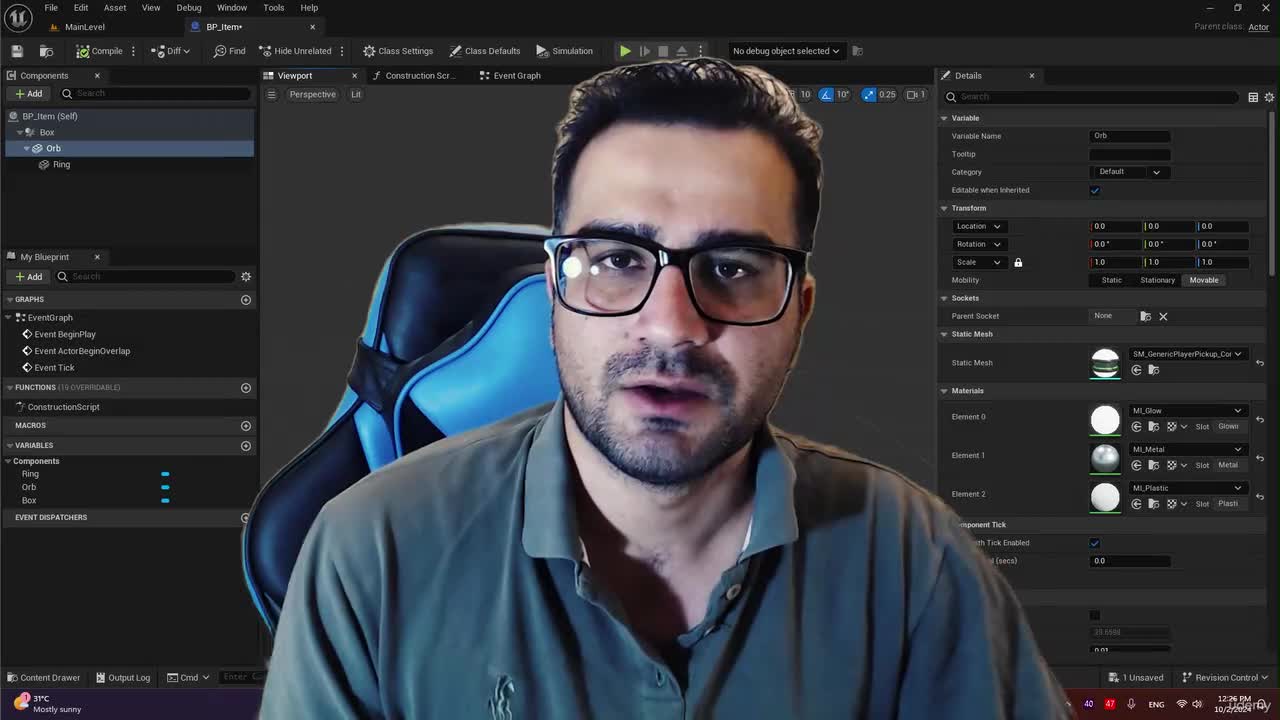The width and height of the screenshot is (1280, 720).
Task: Switch Details to property matrix table view
Action: (x=1253, y=97)
